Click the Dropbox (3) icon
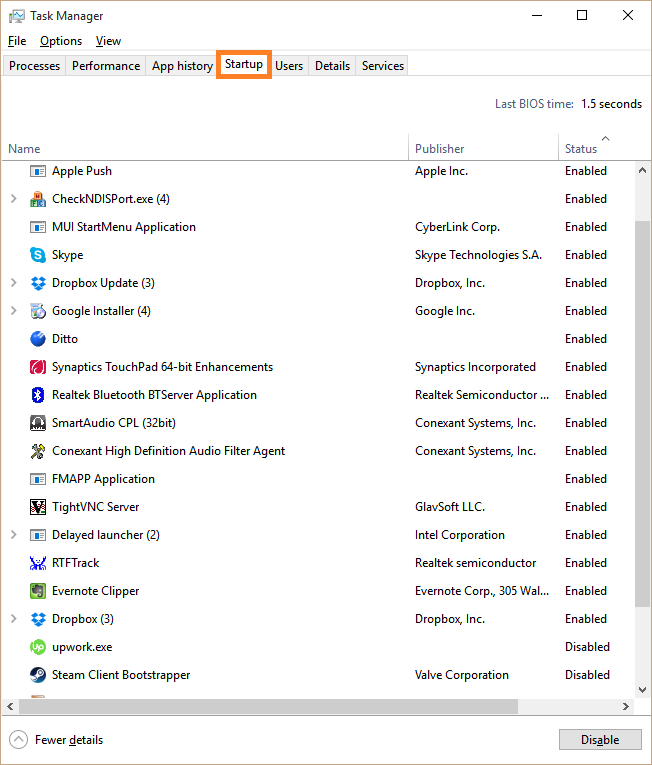The width and height of the screenshot is (652, 765). (38, 619)
